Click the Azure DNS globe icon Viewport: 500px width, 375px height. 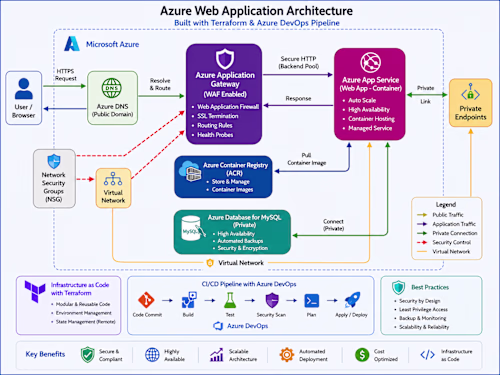click(x=112, y=88)
